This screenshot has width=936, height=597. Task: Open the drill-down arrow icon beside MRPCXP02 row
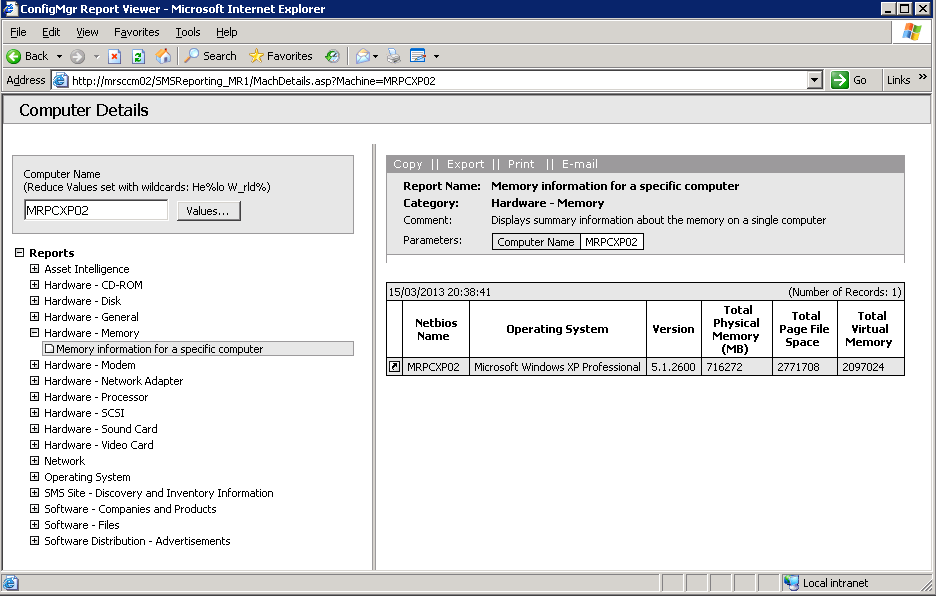click(x=395, y=367)
